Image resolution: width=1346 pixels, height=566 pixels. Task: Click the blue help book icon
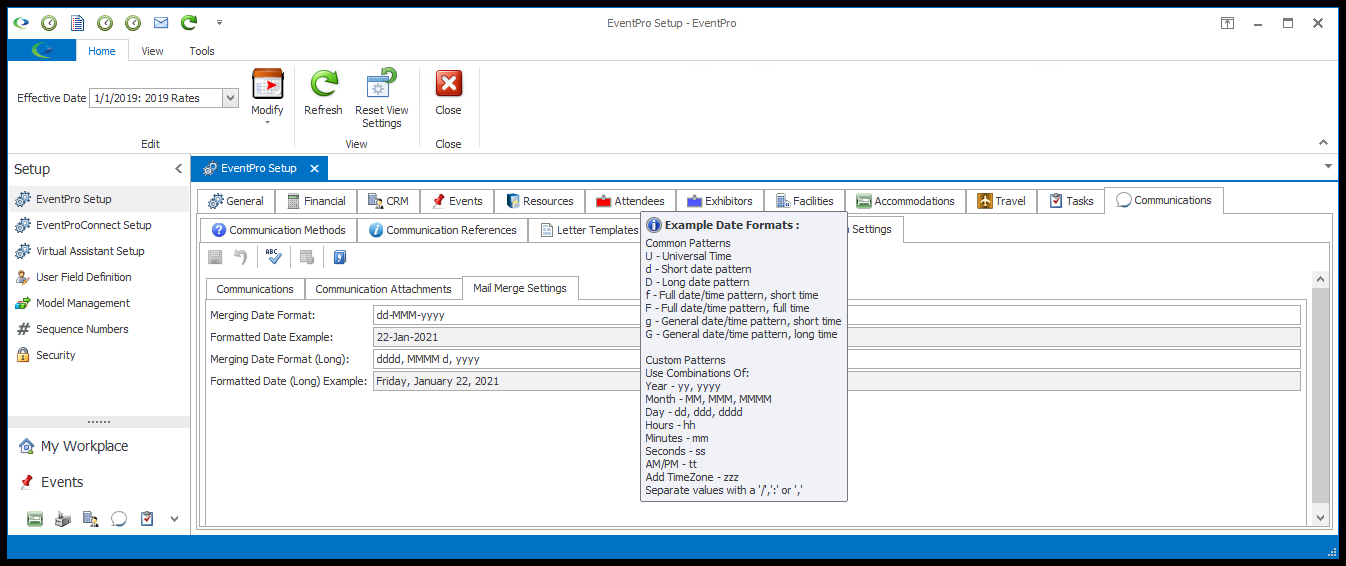tap(339, 258)
